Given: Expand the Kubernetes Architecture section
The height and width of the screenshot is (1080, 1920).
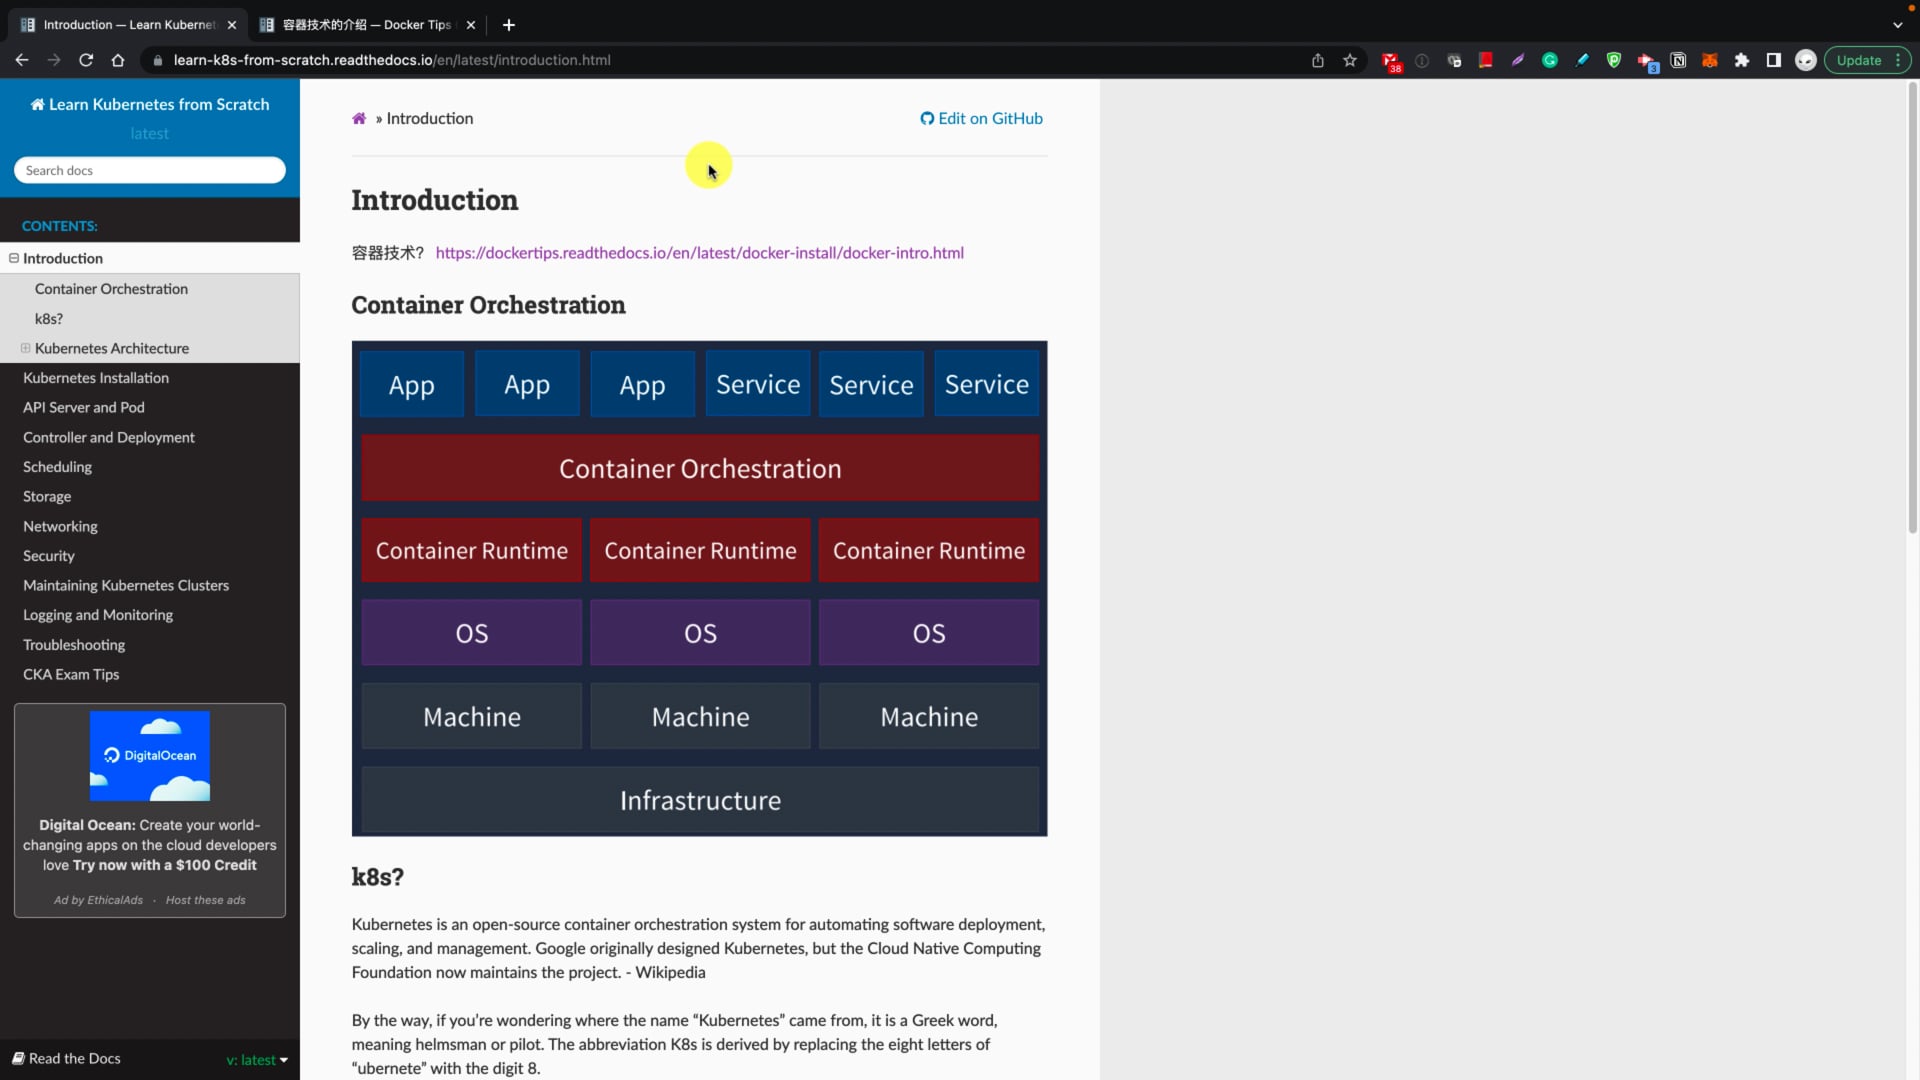Looking at the screenshot, I should [25, 348].
